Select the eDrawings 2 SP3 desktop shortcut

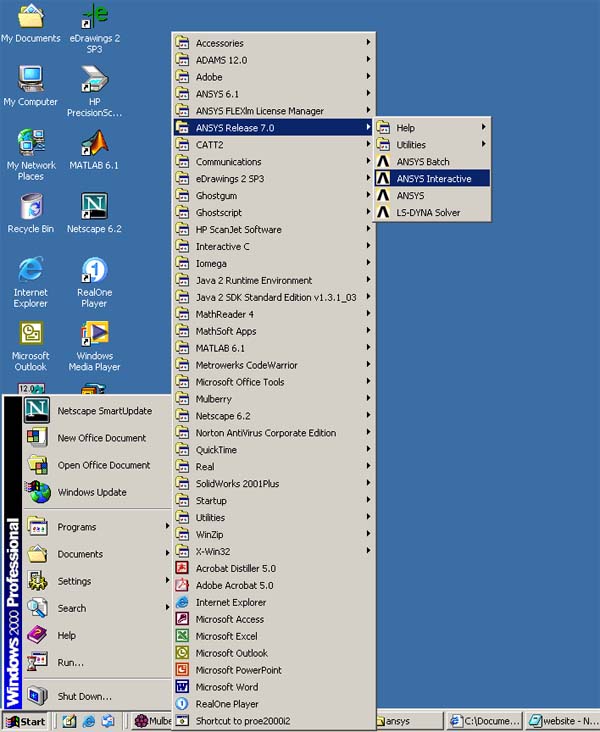[94, 28]
